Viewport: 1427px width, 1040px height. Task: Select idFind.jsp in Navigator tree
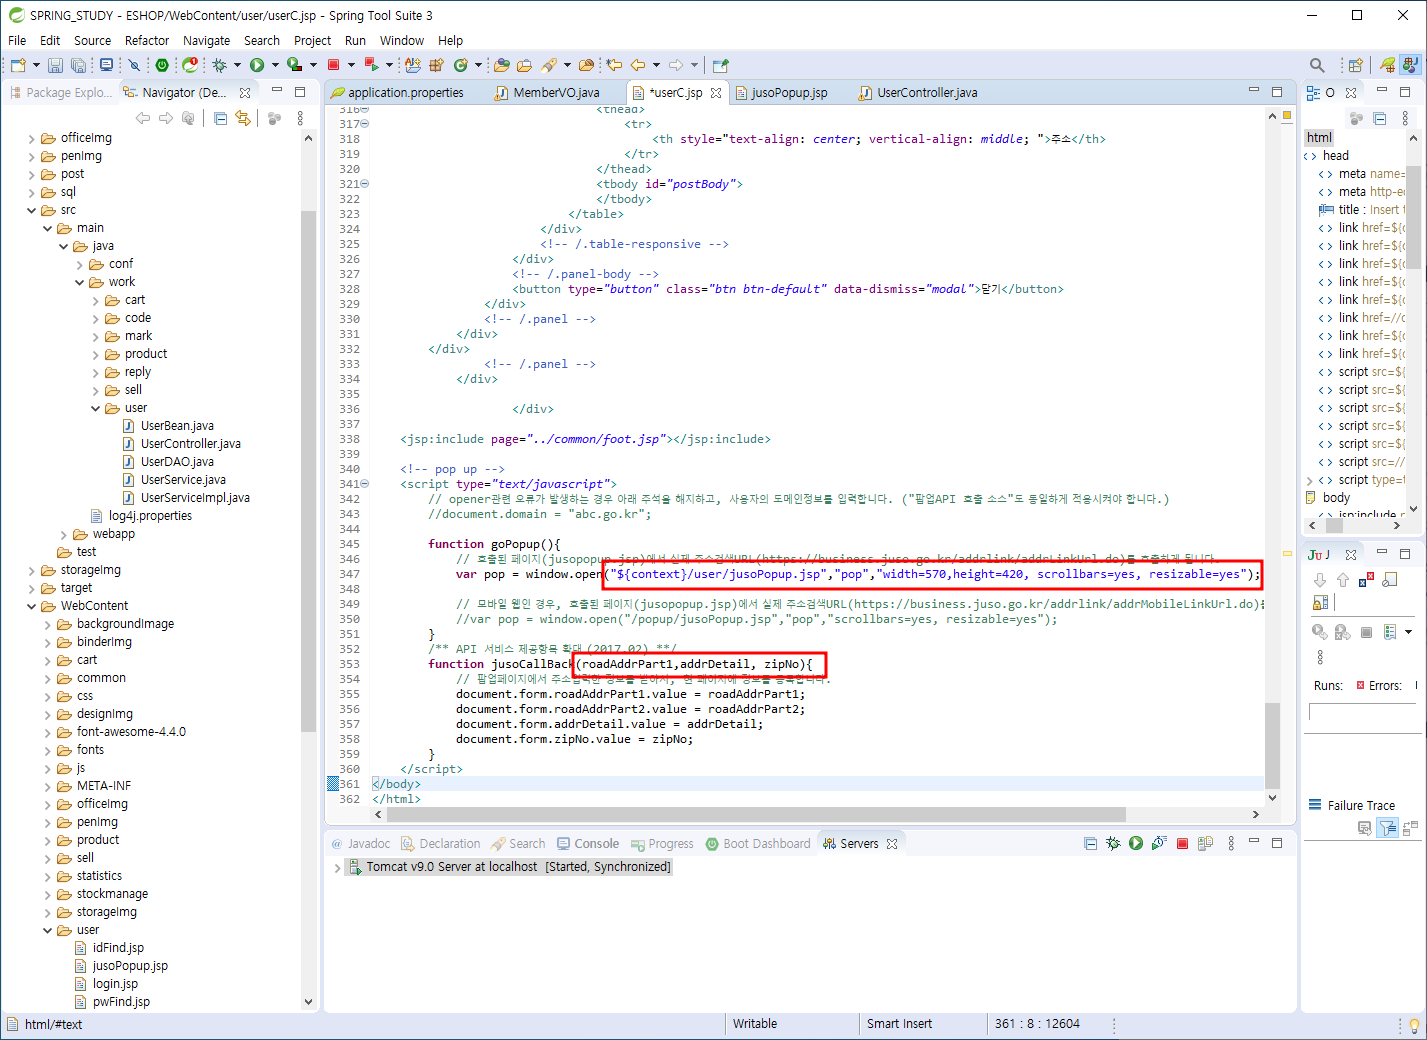pyautogui.click(x=109, y=948)
